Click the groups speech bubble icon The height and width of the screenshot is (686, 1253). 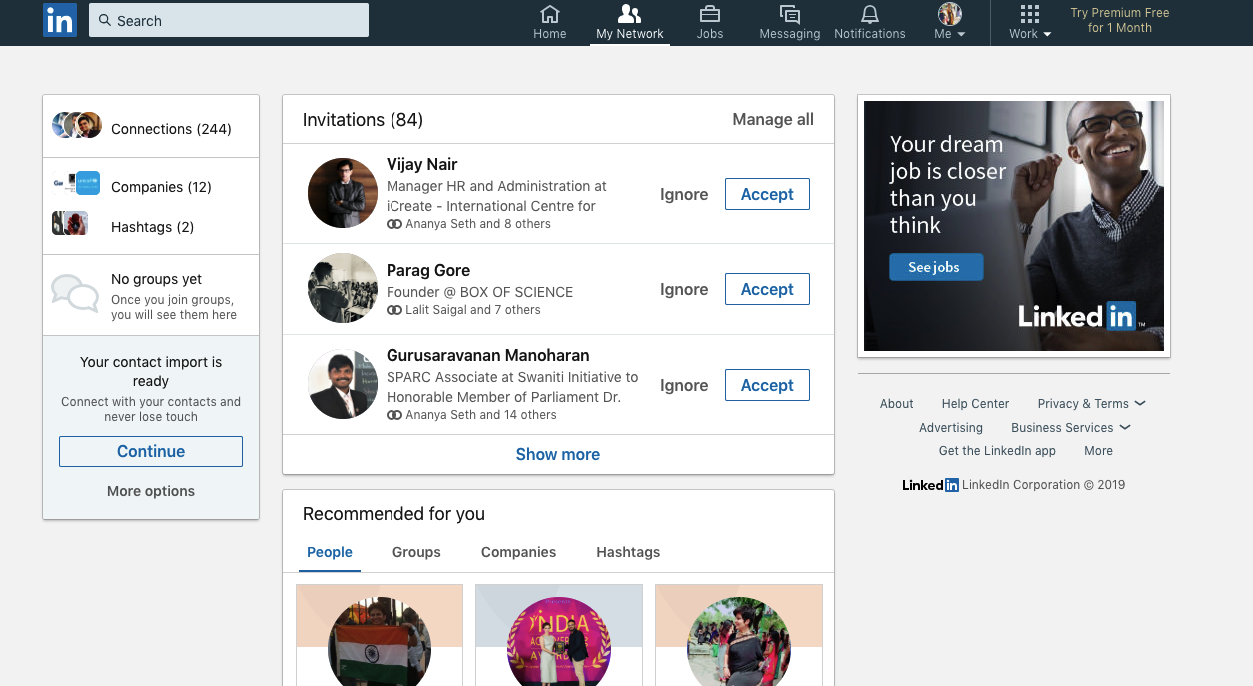(75, 293)
